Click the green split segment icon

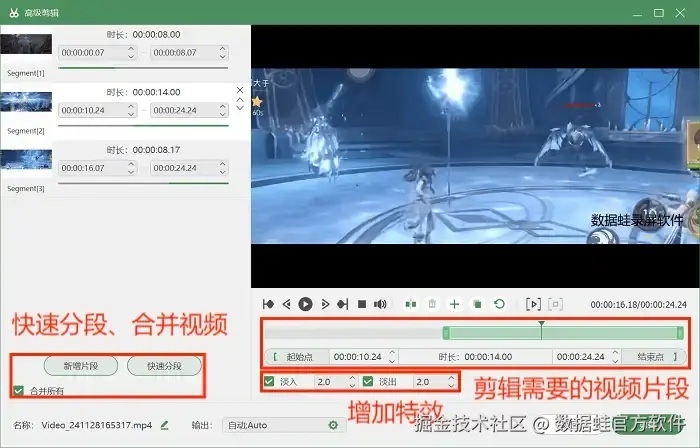411,304
